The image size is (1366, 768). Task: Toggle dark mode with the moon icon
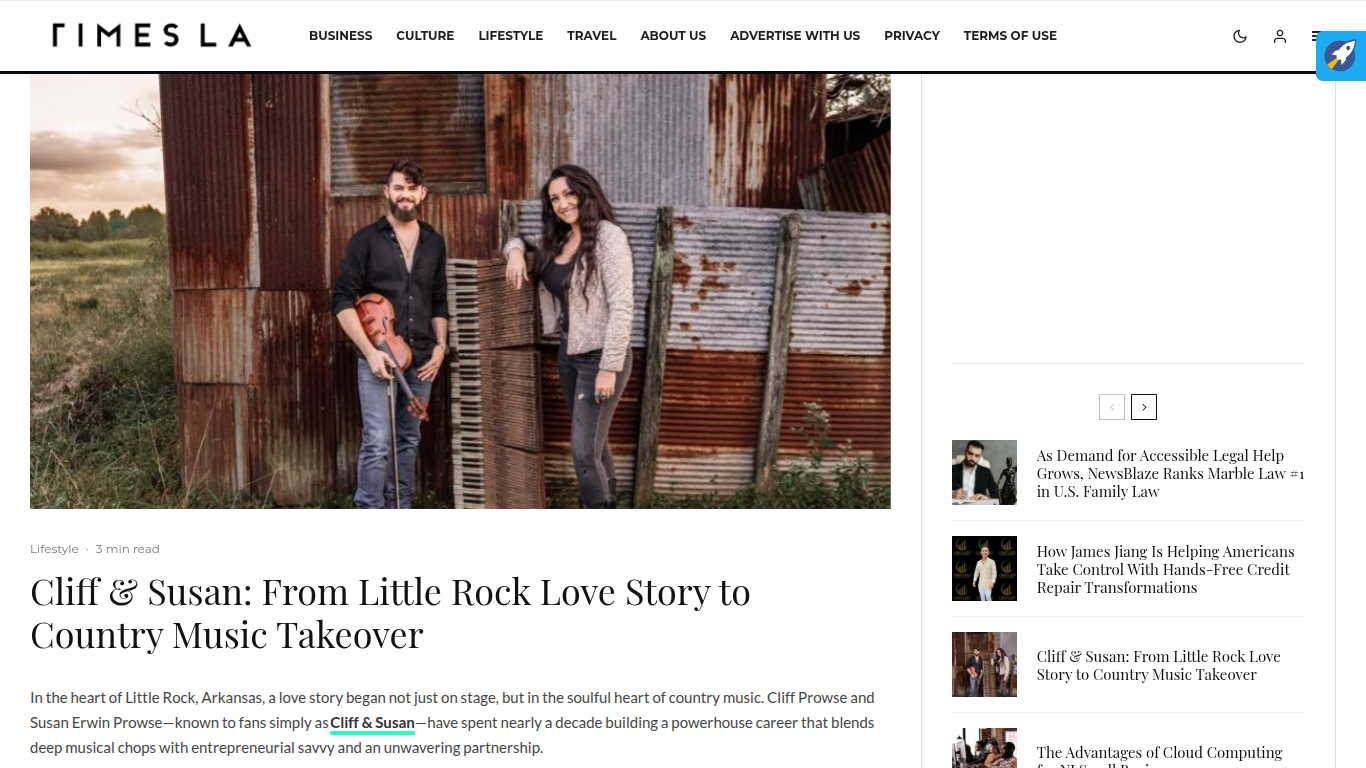pyautogui.click(x=1240, y=36)
